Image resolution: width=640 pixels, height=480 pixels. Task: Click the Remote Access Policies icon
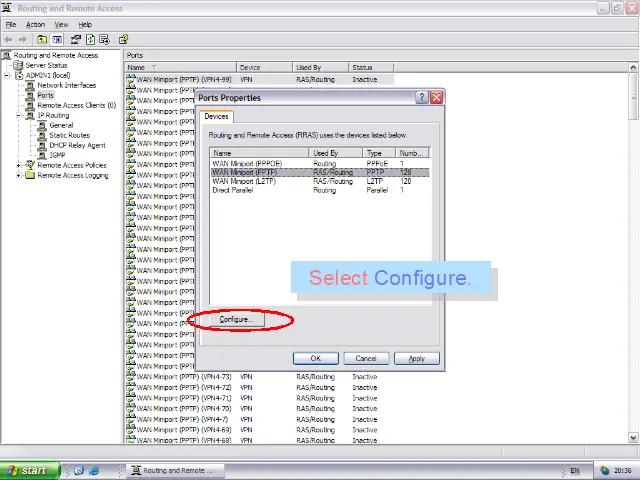pos(30,165)
